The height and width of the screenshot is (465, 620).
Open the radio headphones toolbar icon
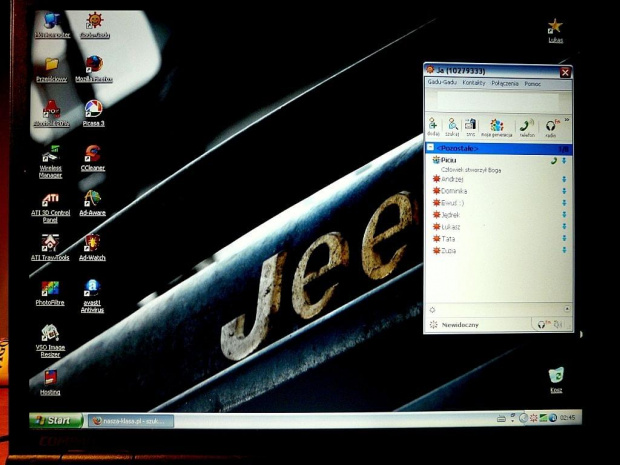tap(551, 128)
